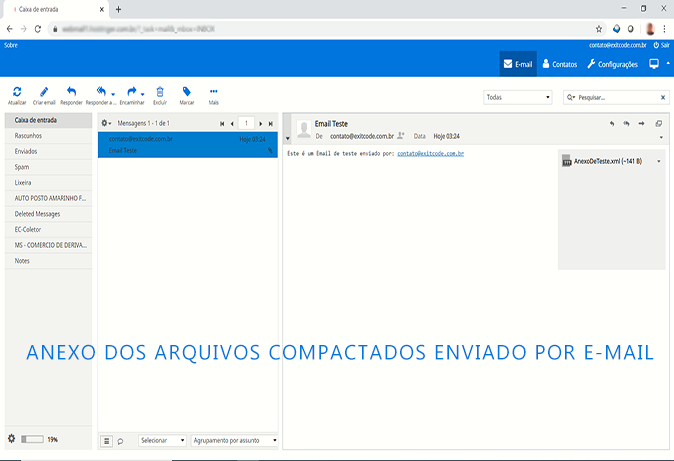Click sender avatar thumbnail
674x461 pixels.
(x=304, y=129)
